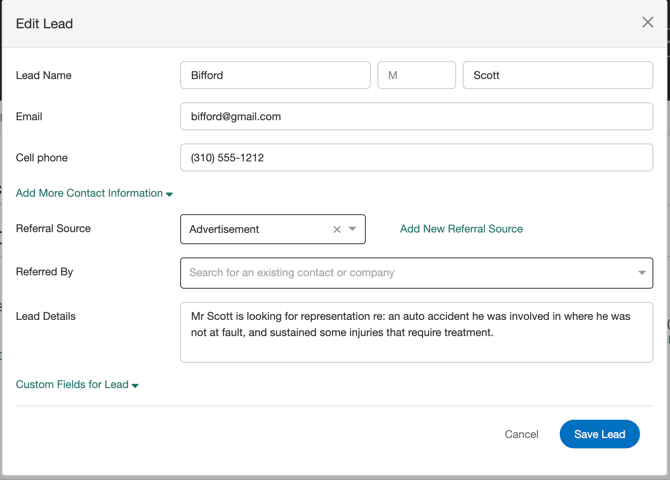Click the Edit Lead dialog title
The height and width of the screenshot is (480, 670).
coord(44,23)
